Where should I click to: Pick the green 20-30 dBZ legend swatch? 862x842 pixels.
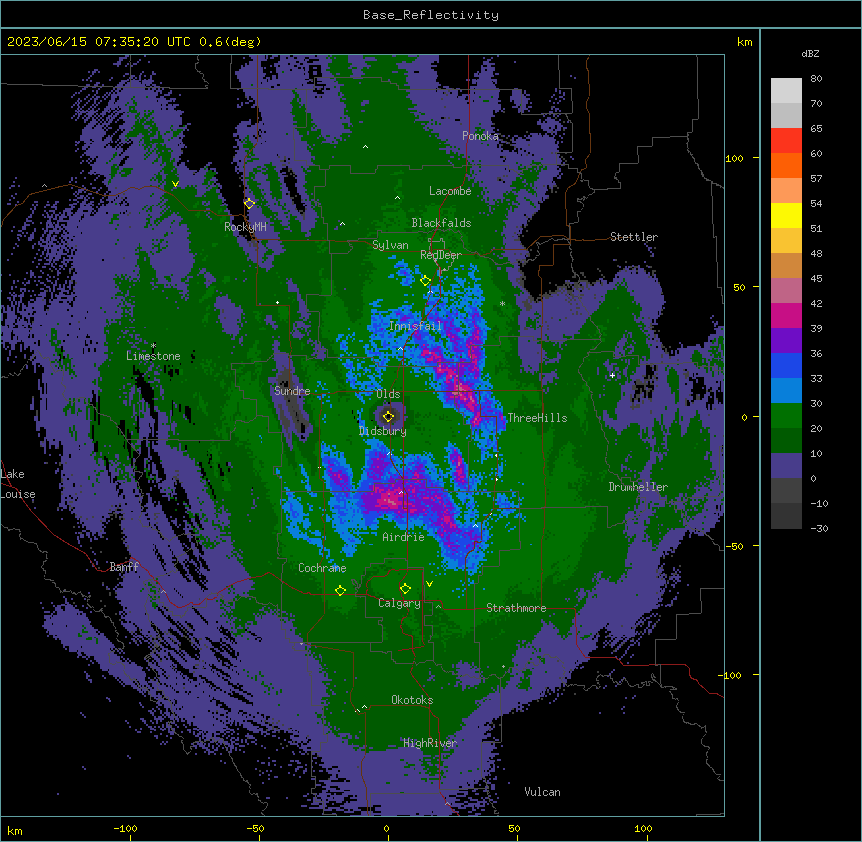[786, 416]
